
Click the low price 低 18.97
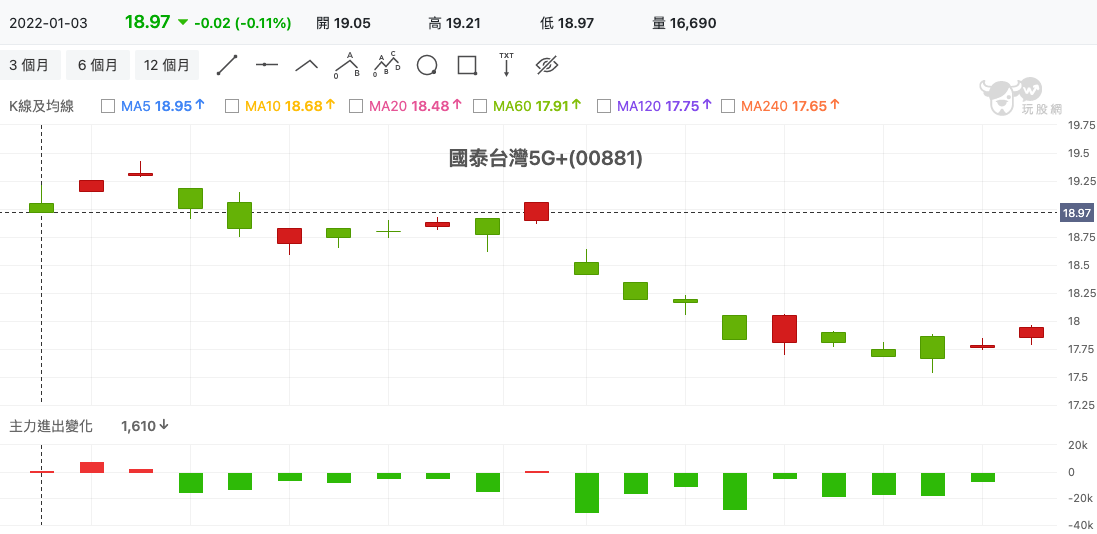click(567, 23)
